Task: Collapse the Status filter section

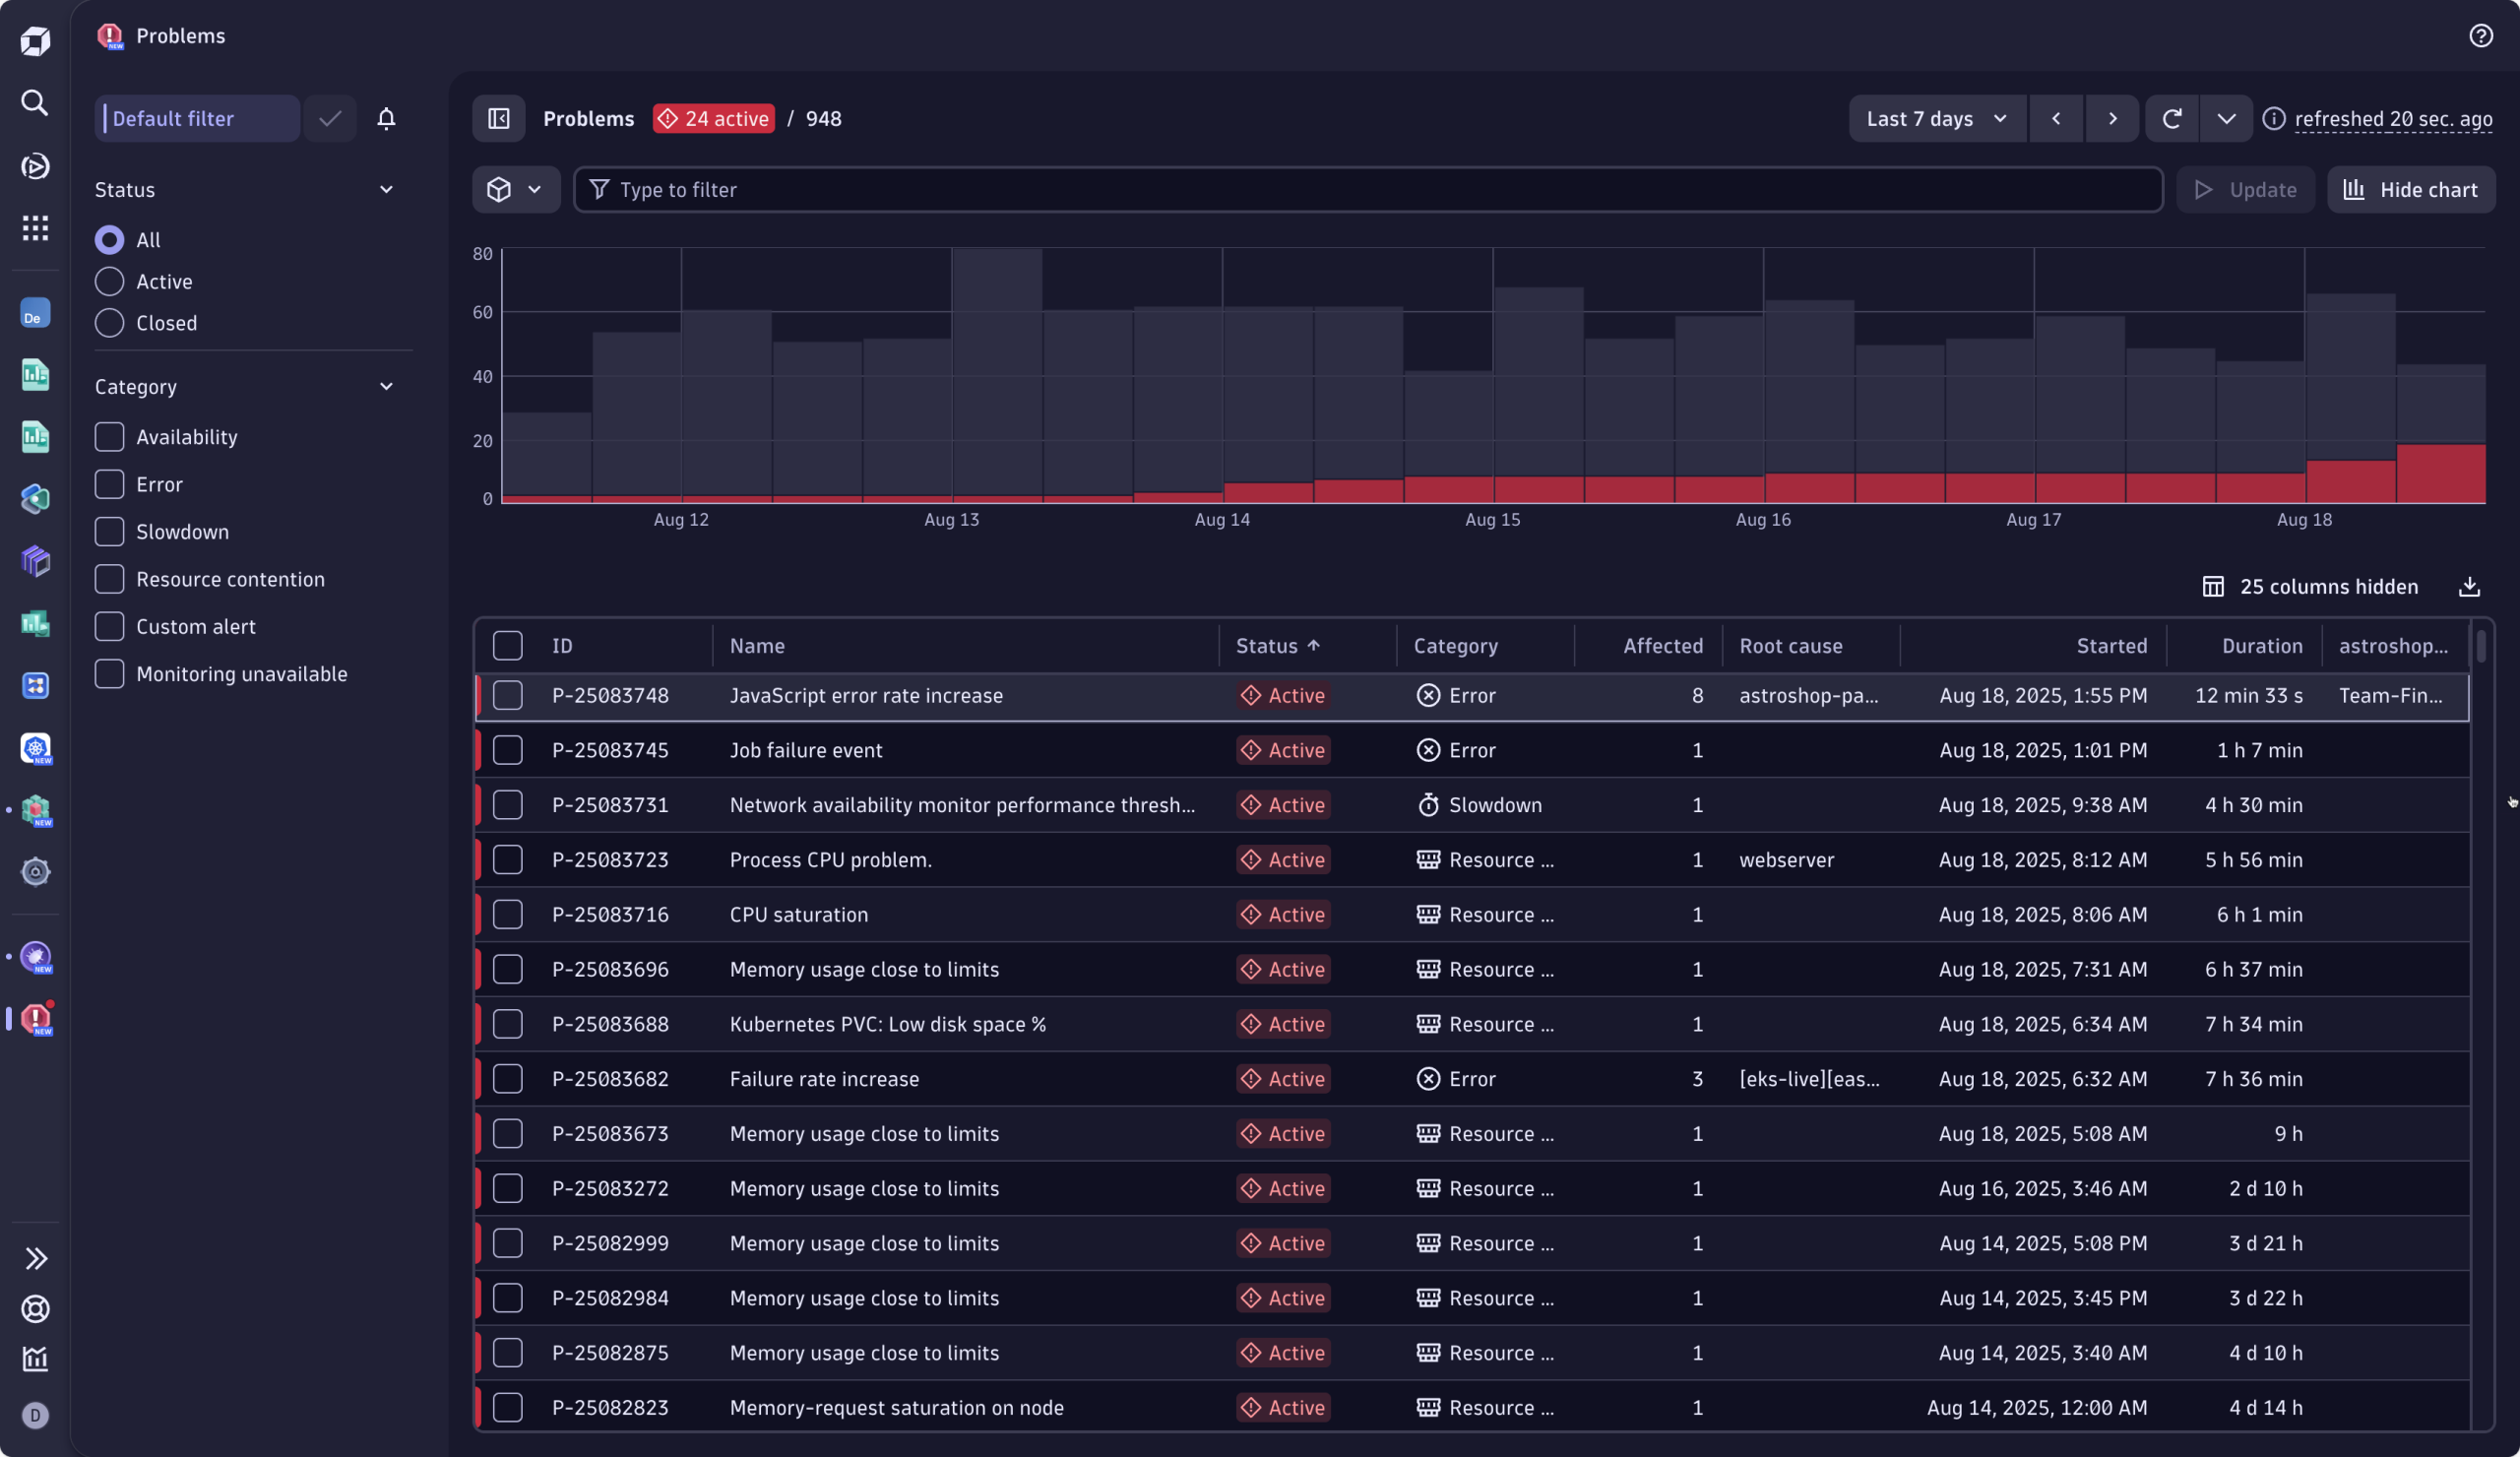Action: click(x=387, y=189)
